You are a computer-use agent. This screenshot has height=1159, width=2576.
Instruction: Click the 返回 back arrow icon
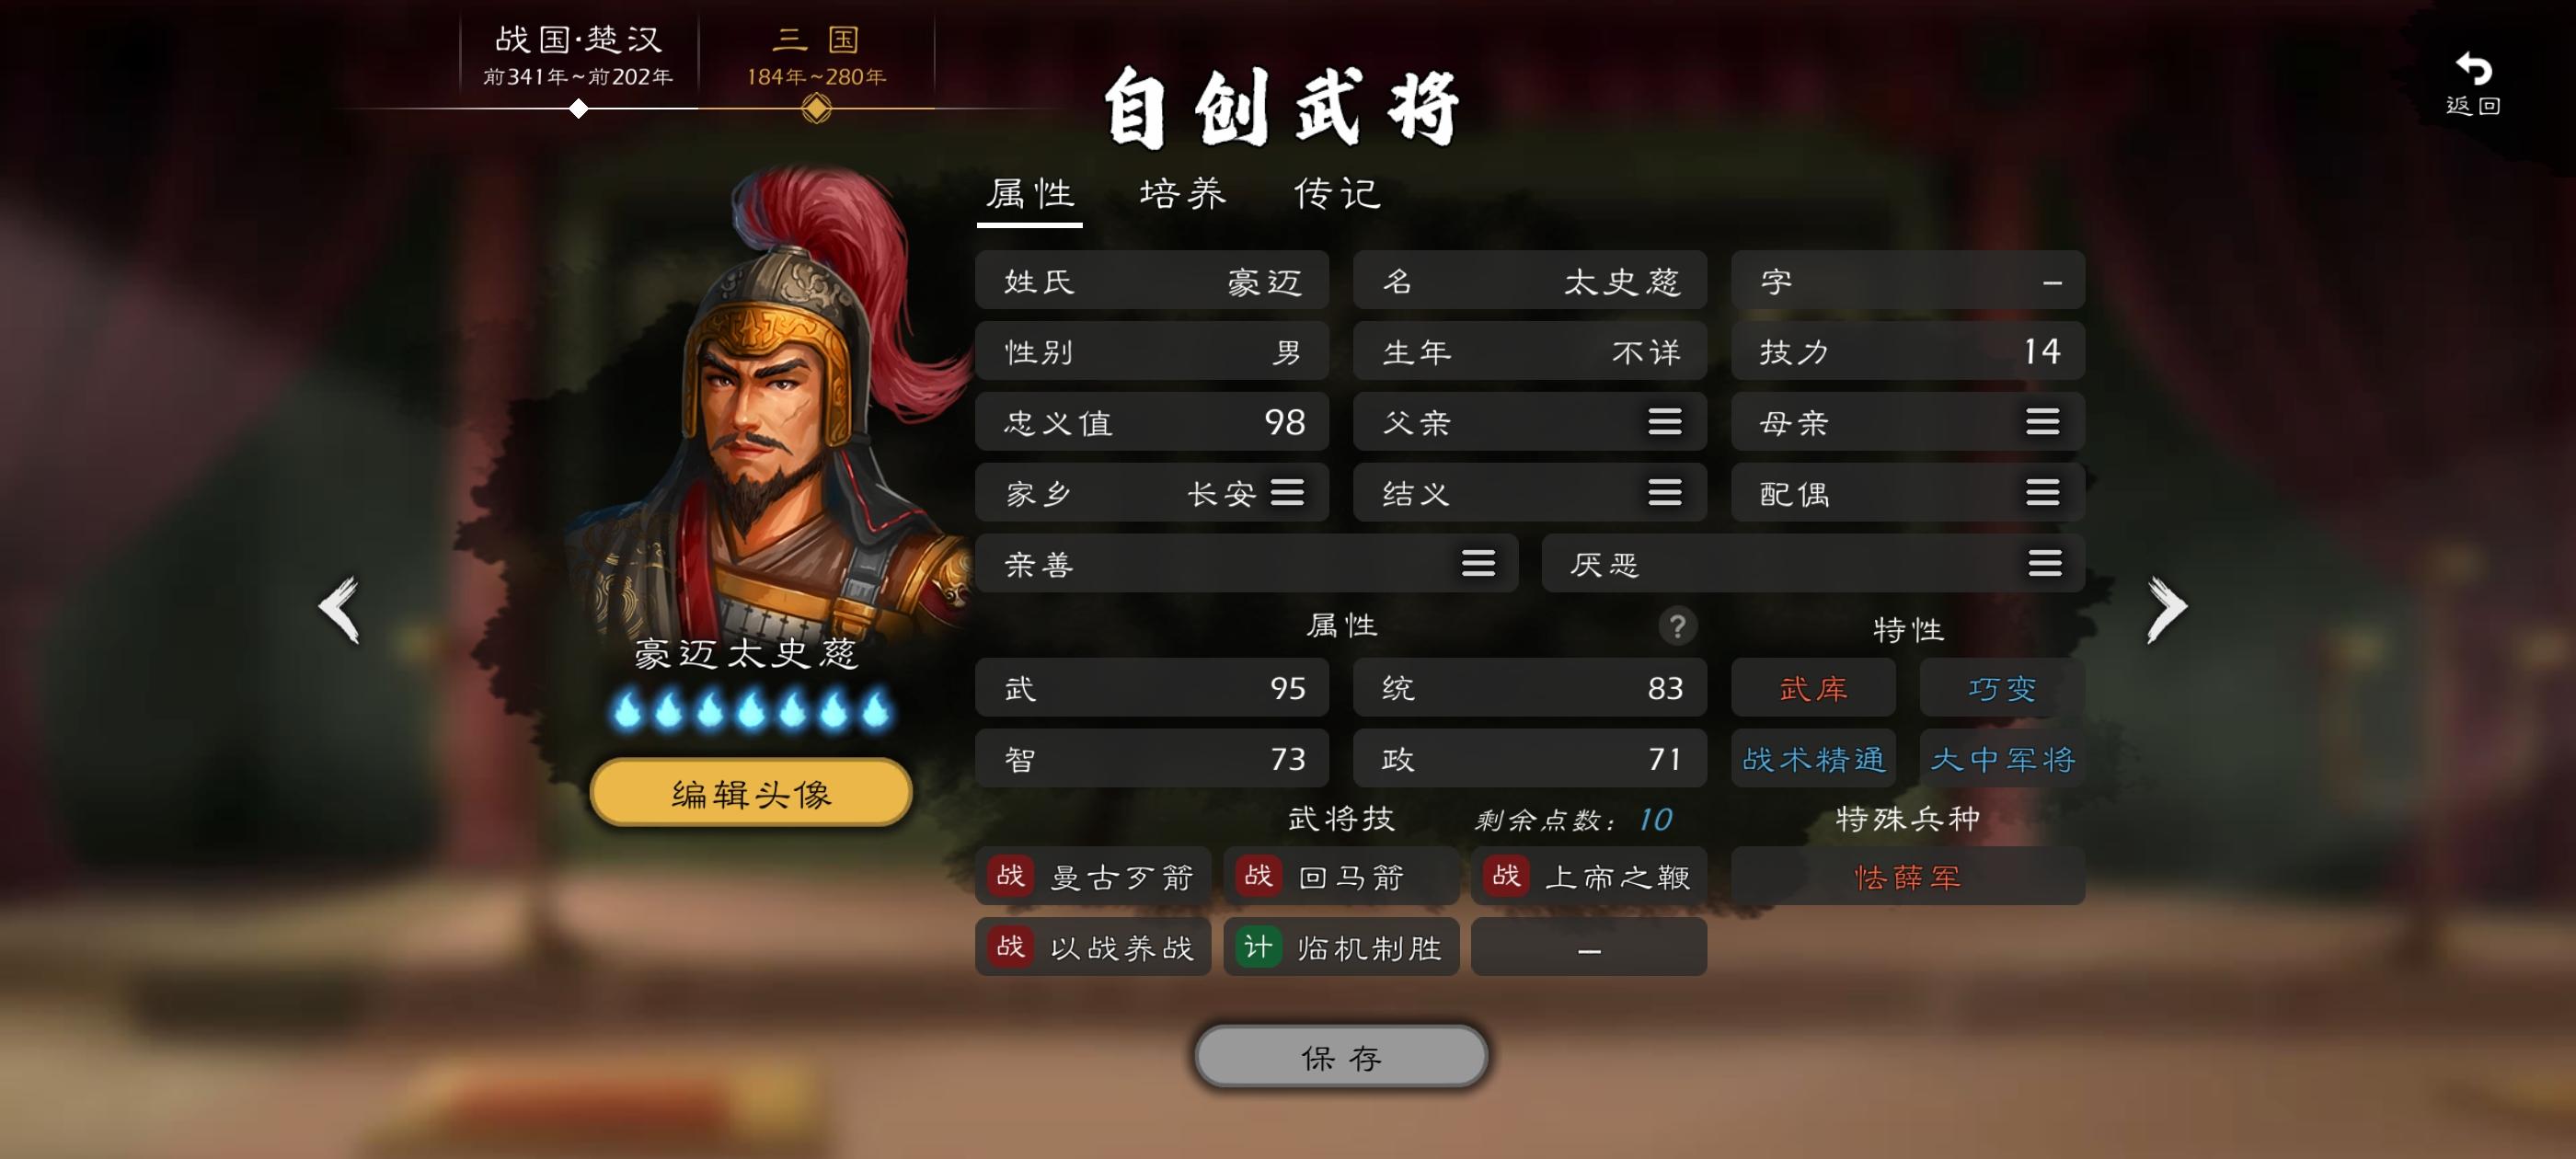(2473, 70)
